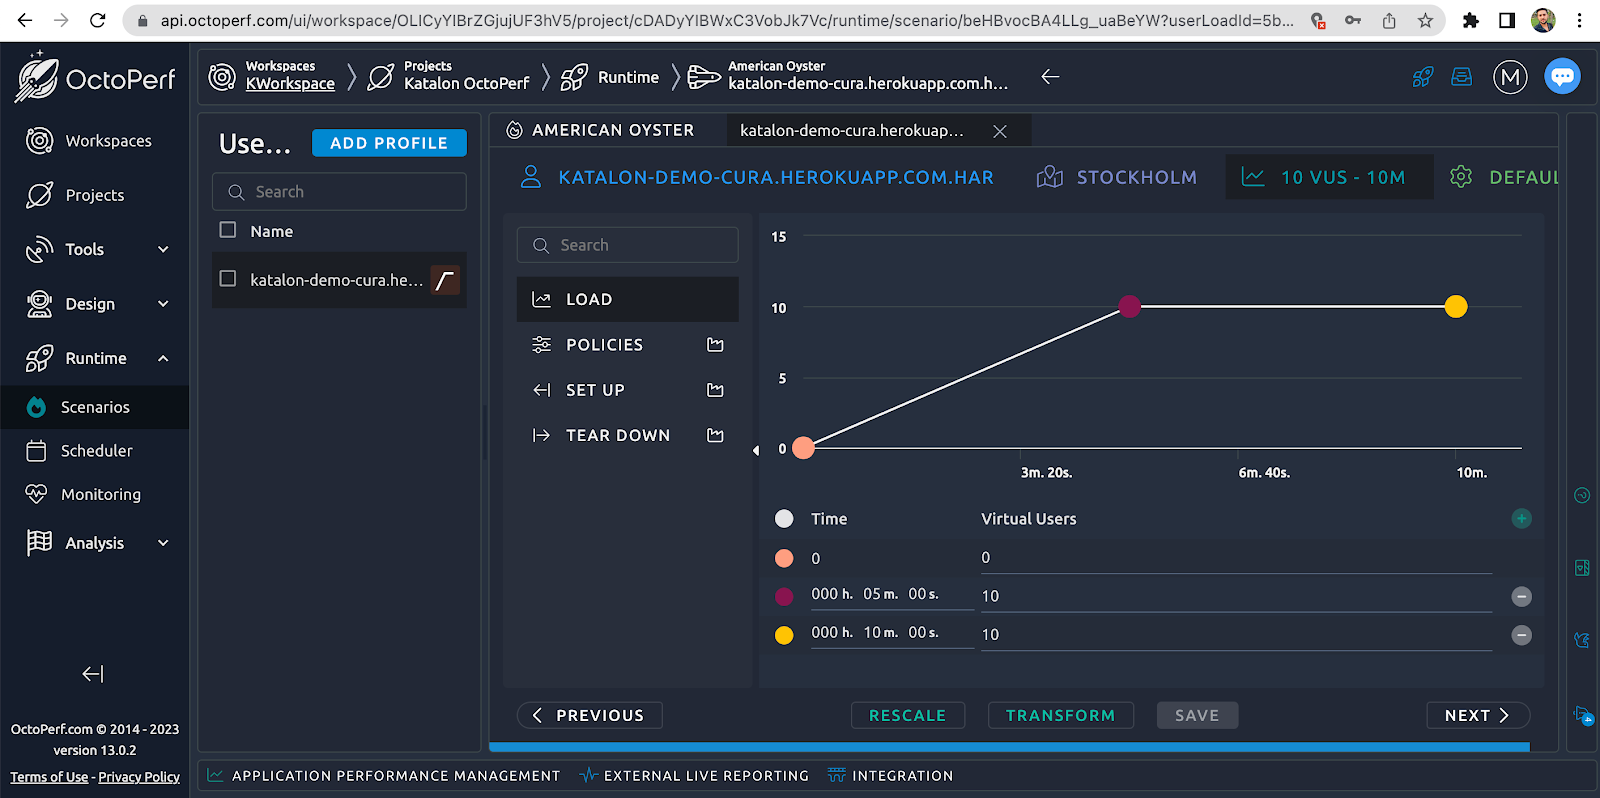Image resolution: width=1600 pixels, height=798 pixels.
Task: Click the documentation icon in header
Action: (x=1462, y=77)
